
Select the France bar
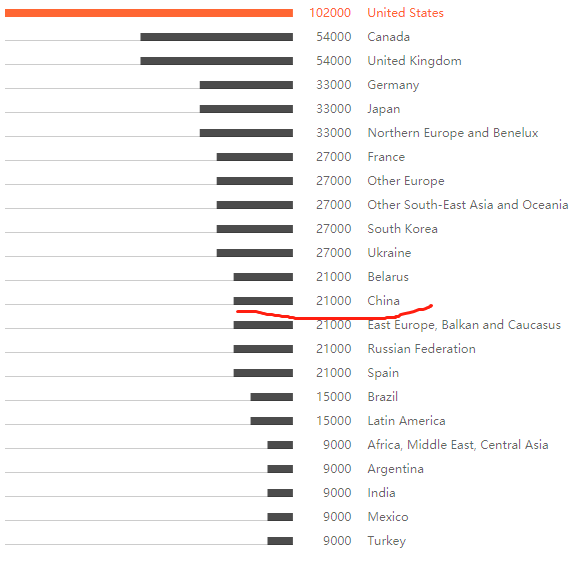[255, 157]
